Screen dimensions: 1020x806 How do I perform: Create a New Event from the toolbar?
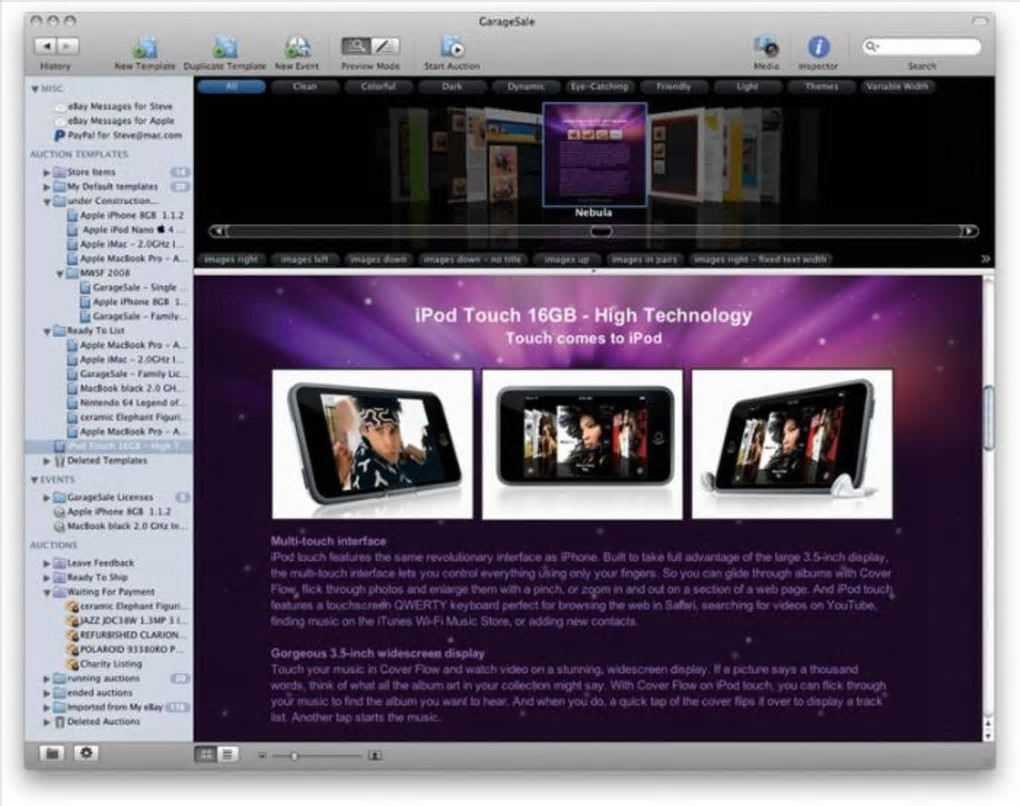coord(297,47)
